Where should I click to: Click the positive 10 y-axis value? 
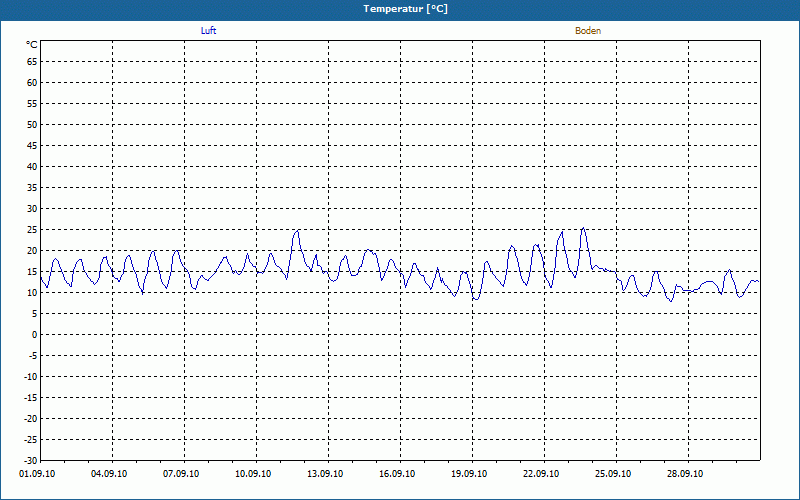coord(32,292)
